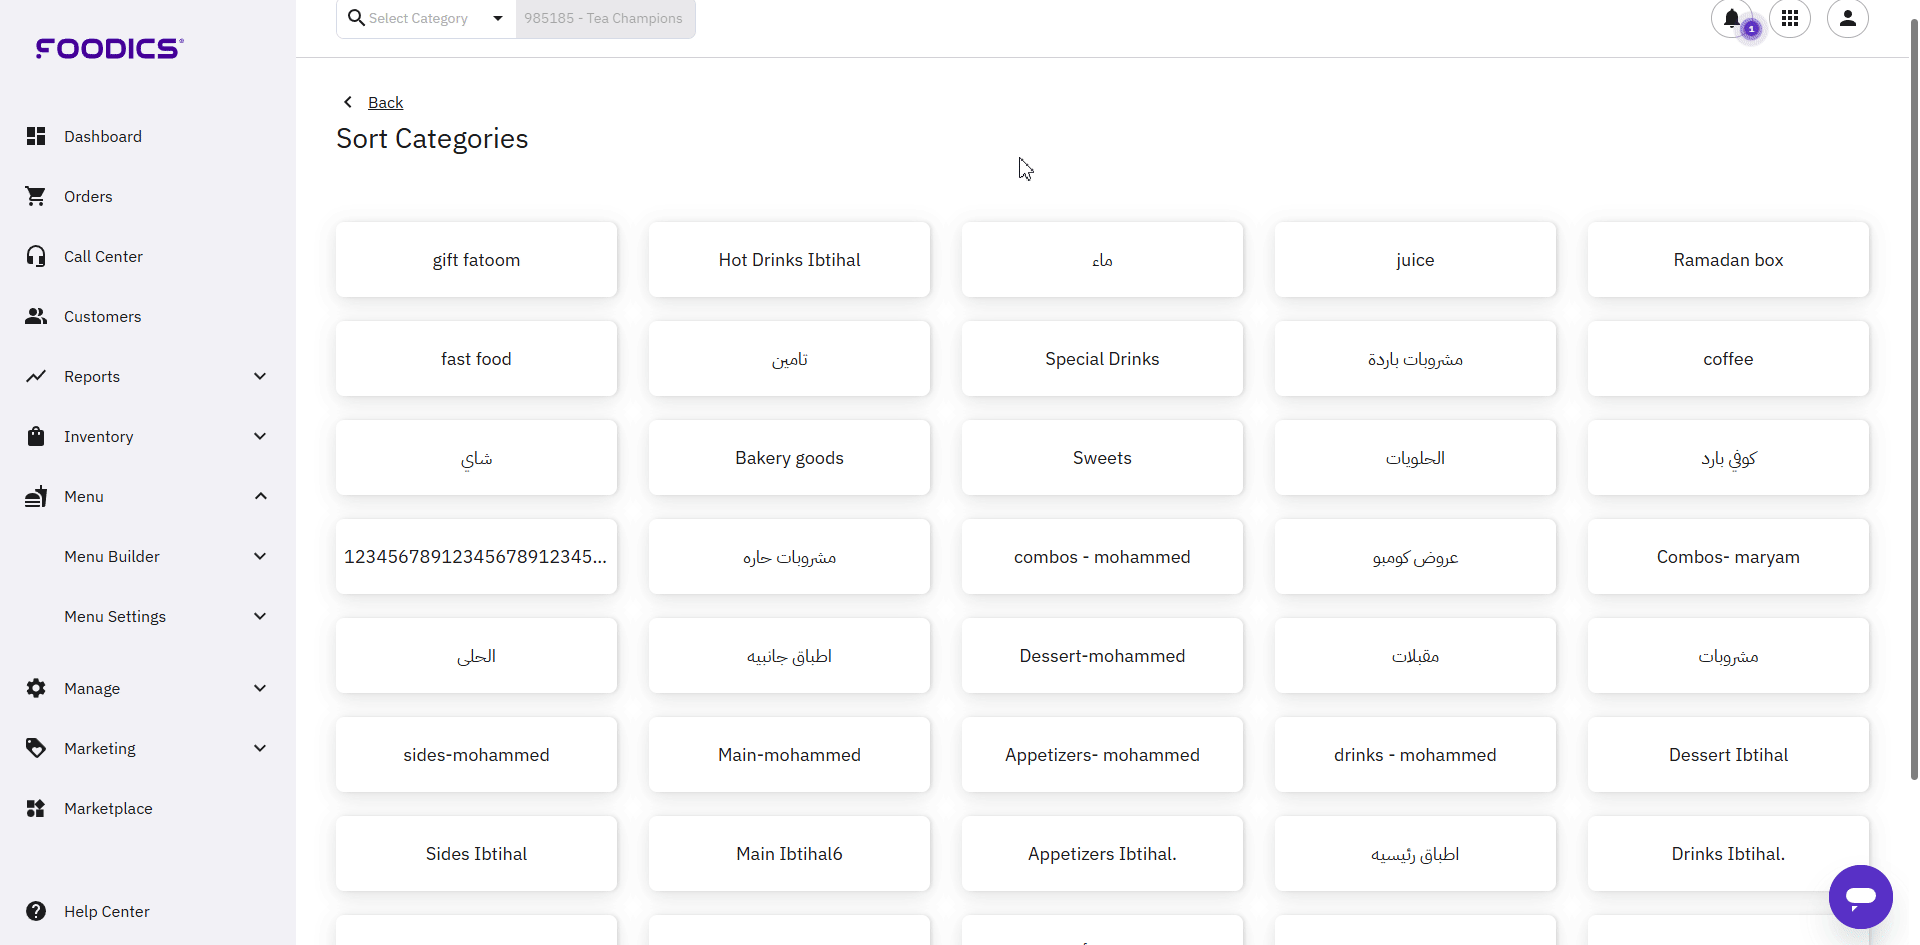1920x945 pixels.
Task: Go Back via the Back link
Action: [x=385, y=102]
